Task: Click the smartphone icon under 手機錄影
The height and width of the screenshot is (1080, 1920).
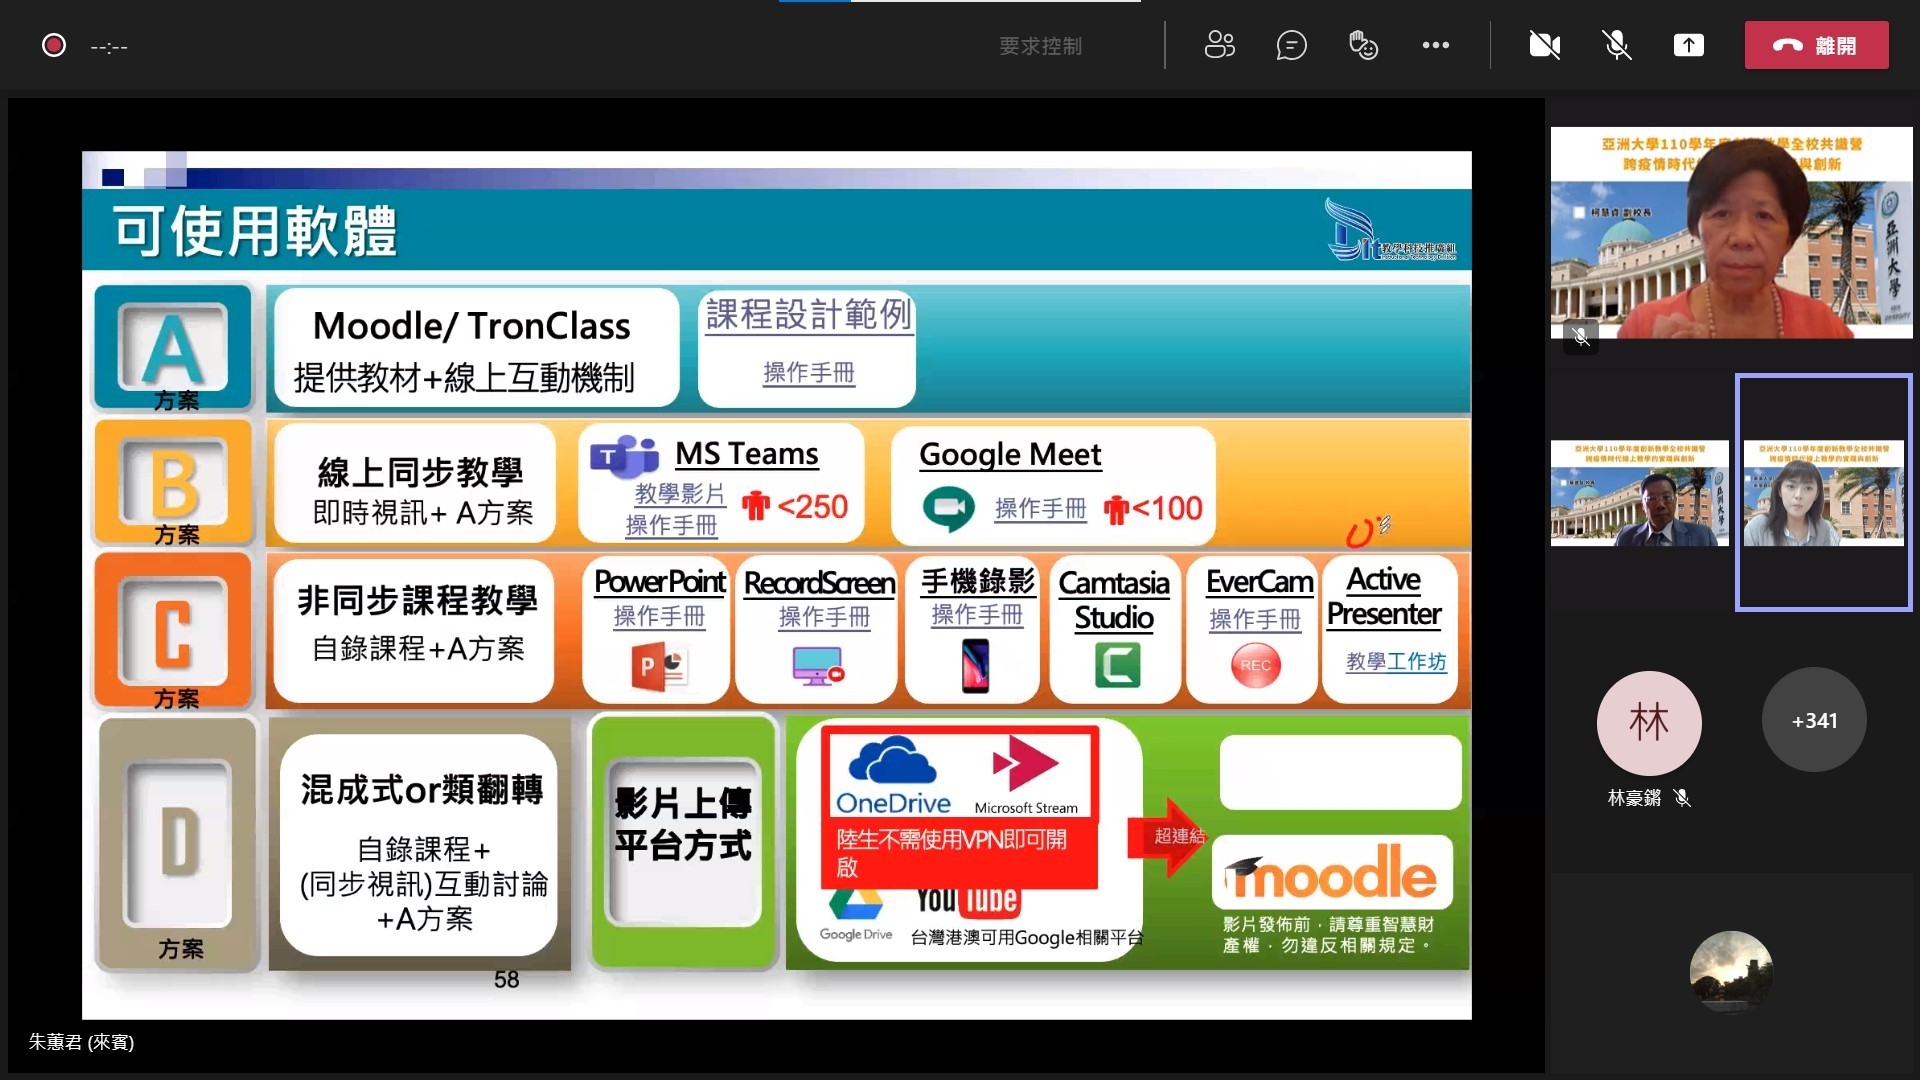Action: (976, 666)
